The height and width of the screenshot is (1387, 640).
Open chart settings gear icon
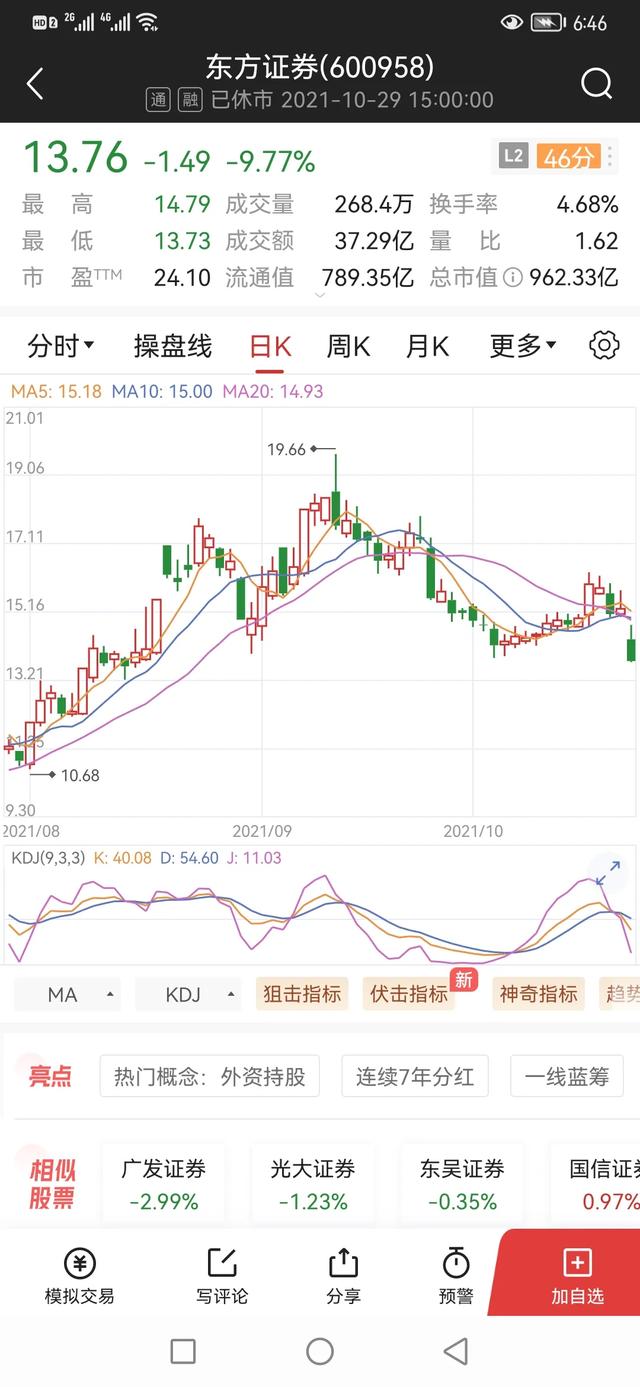point(604,346)
